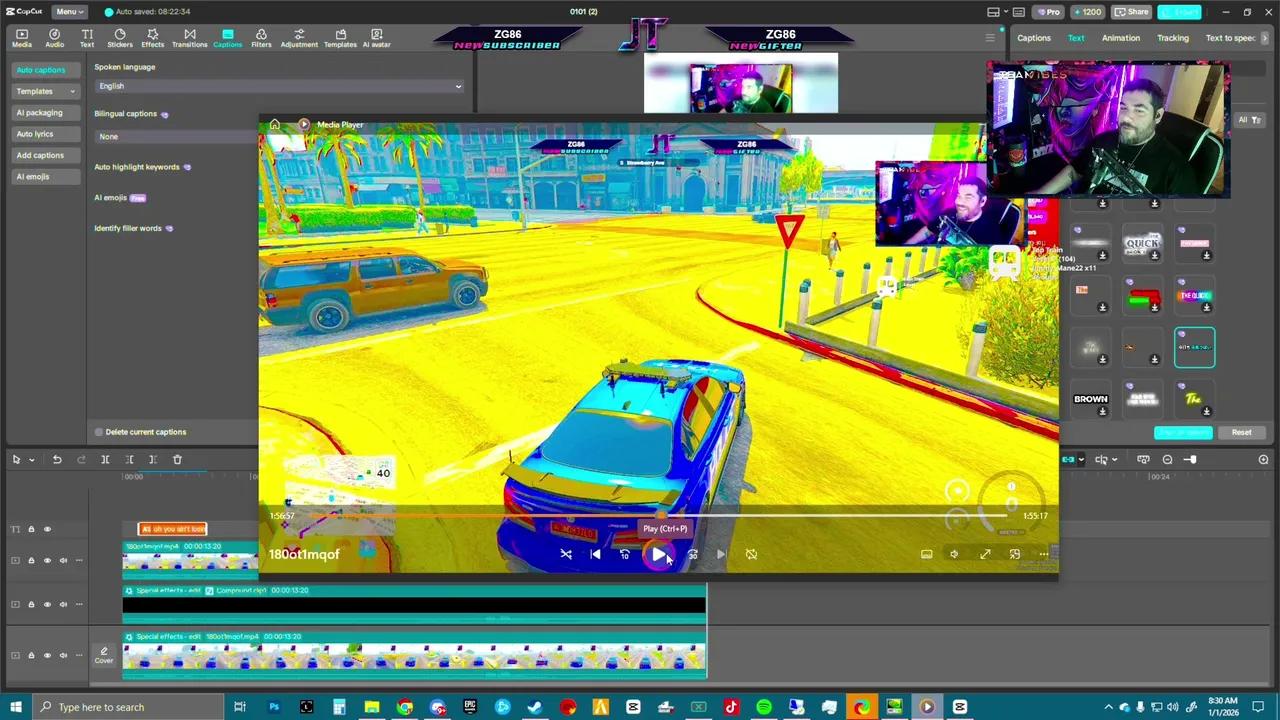Open the selection tool mode dropdown arrow
Screen dimensions: 1280x720
coord(31,460)
